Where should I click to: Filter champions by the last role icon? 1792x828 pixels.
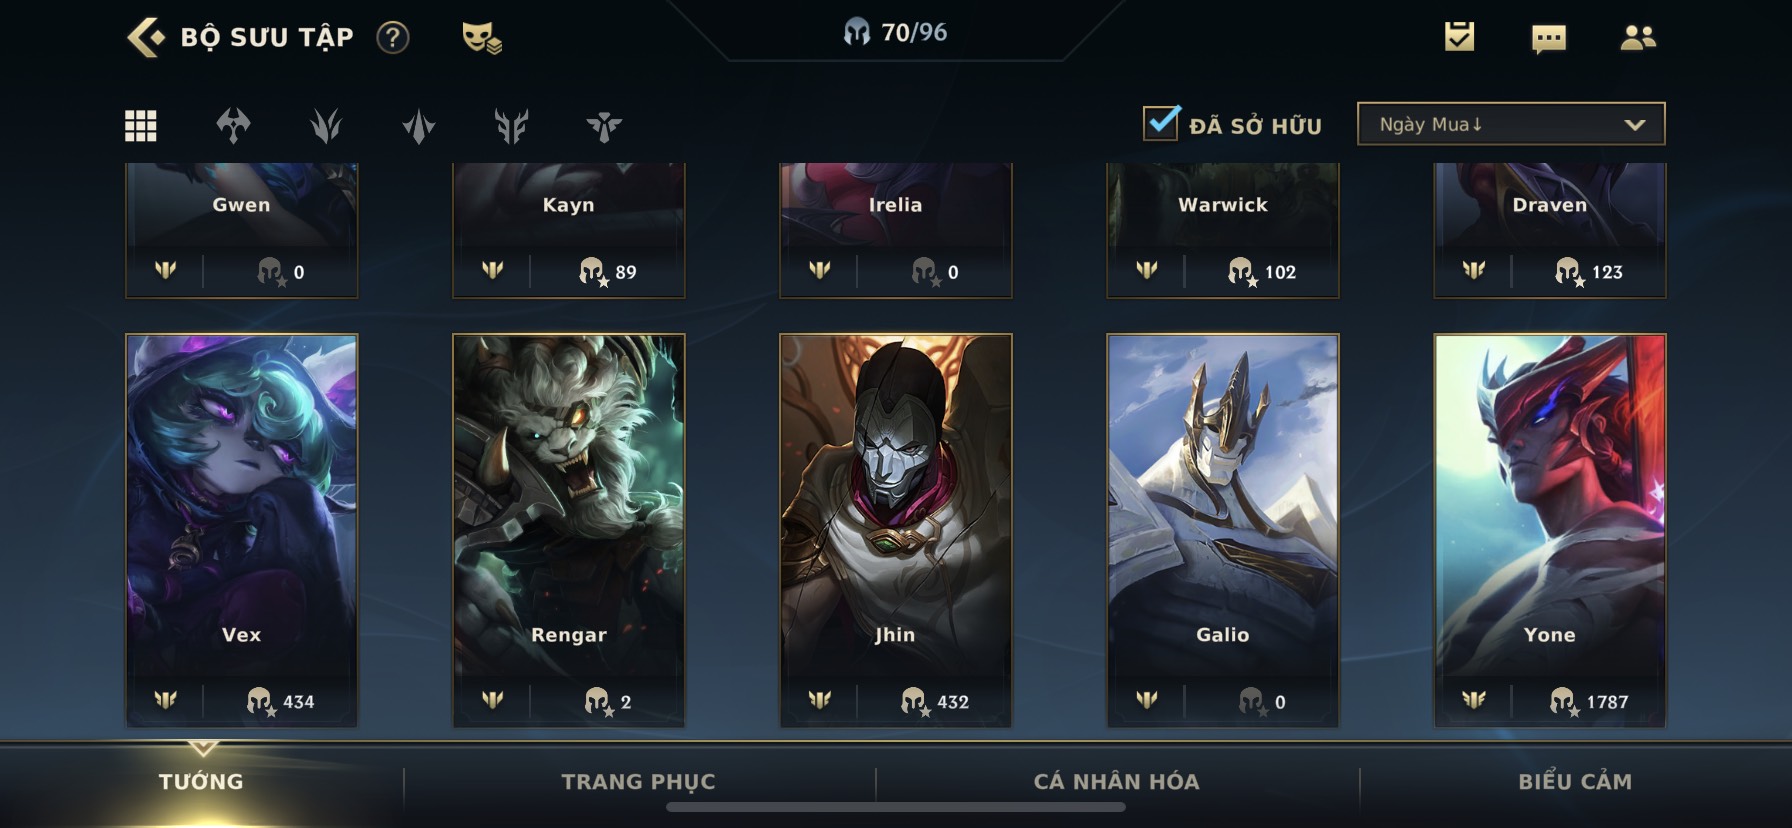(x=604, y=126)
